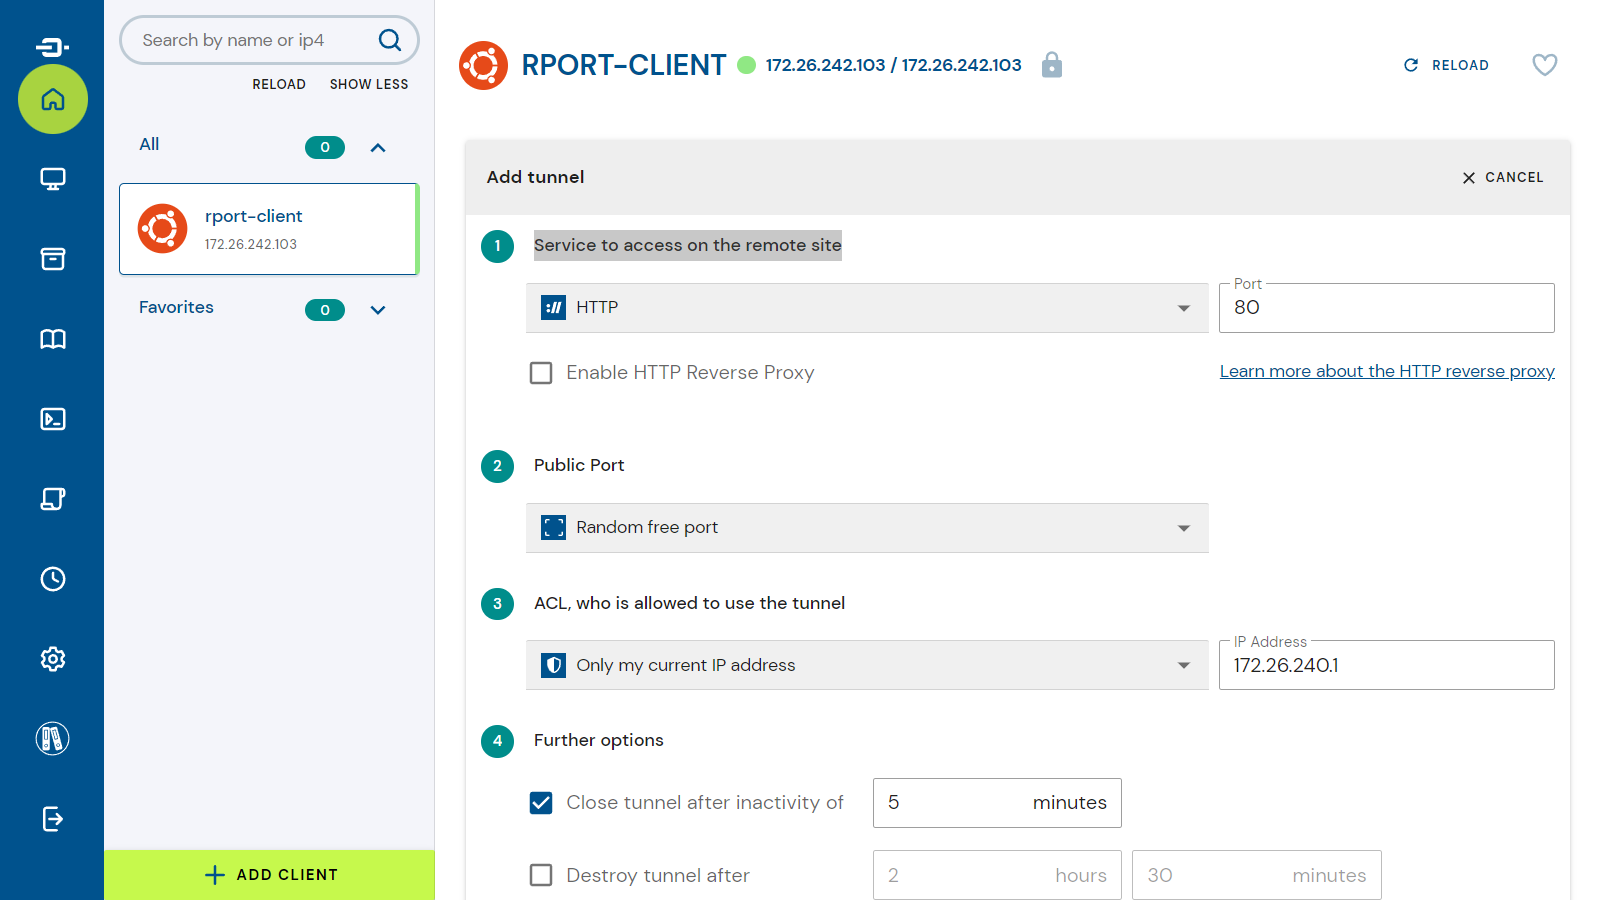Open the monitor icon in sidebar
The image size is (1600, 900).
53,179
